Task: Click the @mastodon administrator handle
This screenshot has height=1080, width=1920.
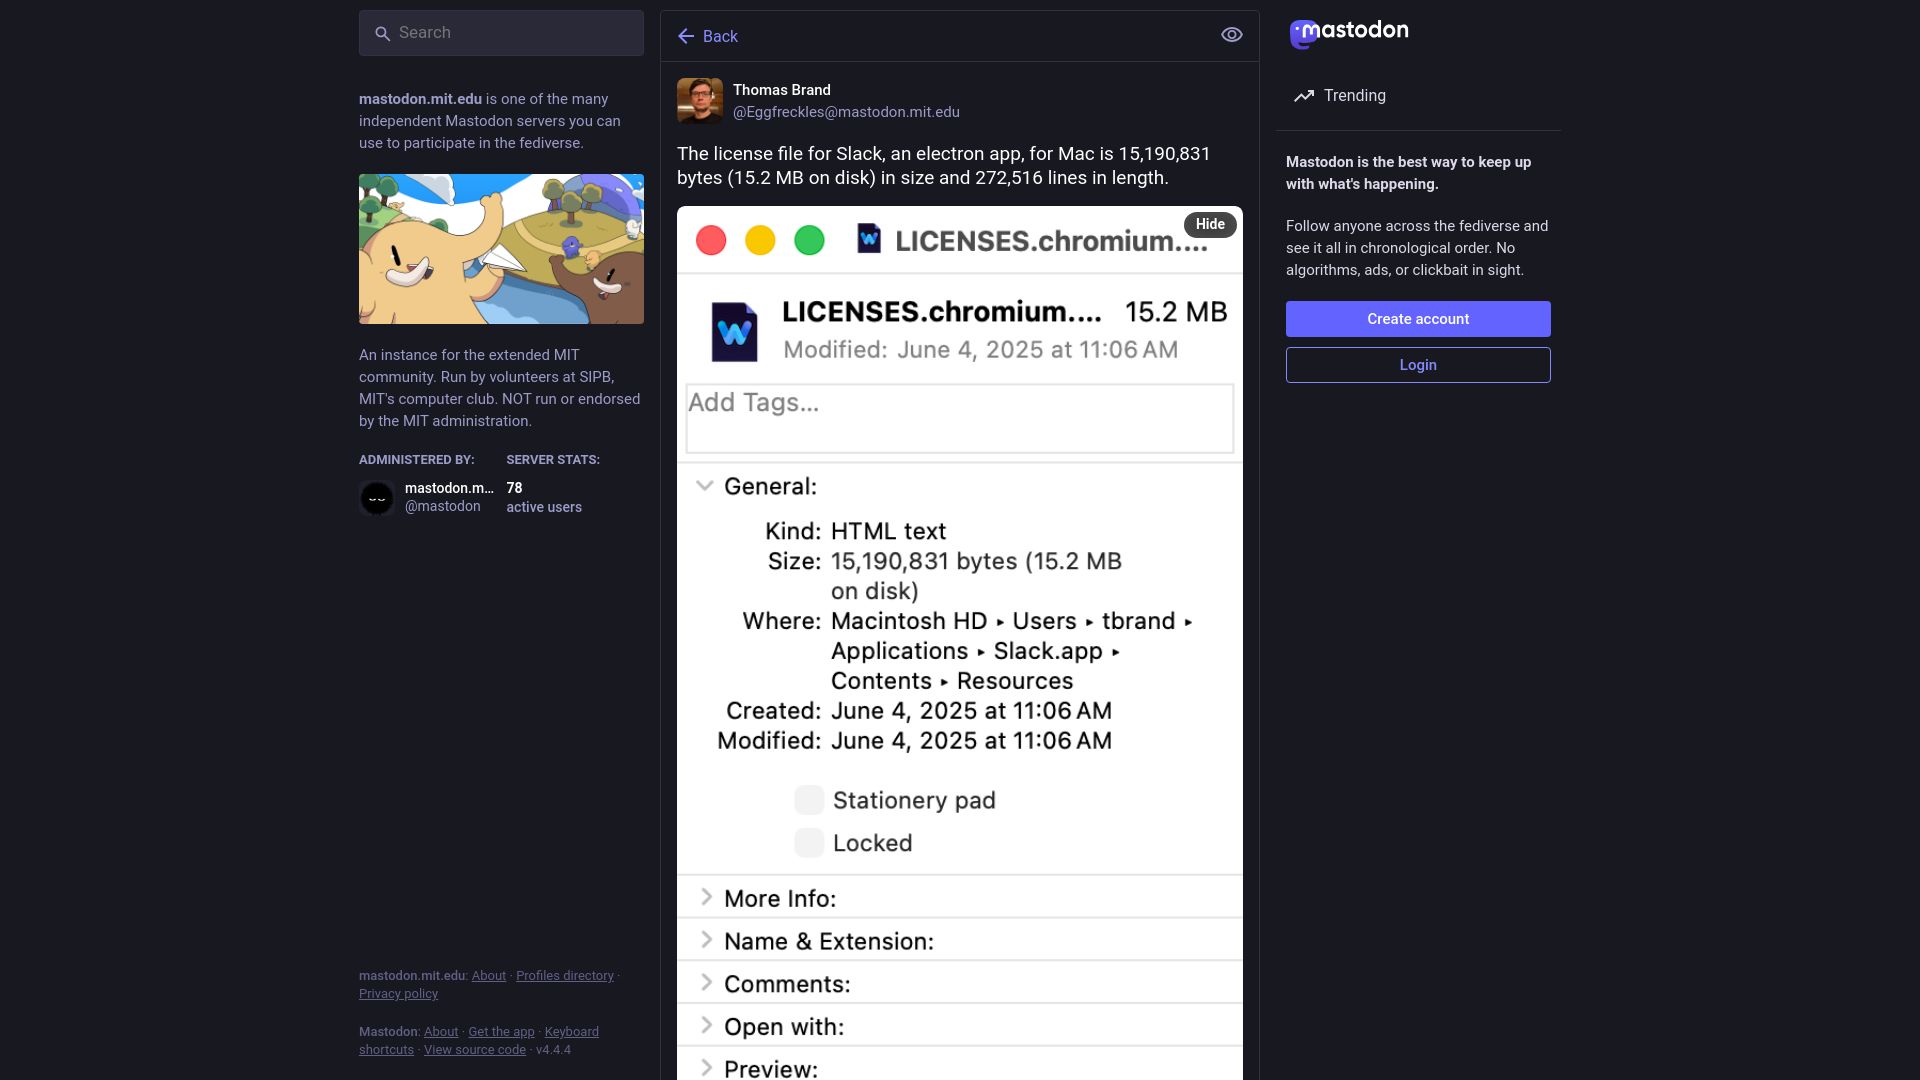Action: coord(443,507)
